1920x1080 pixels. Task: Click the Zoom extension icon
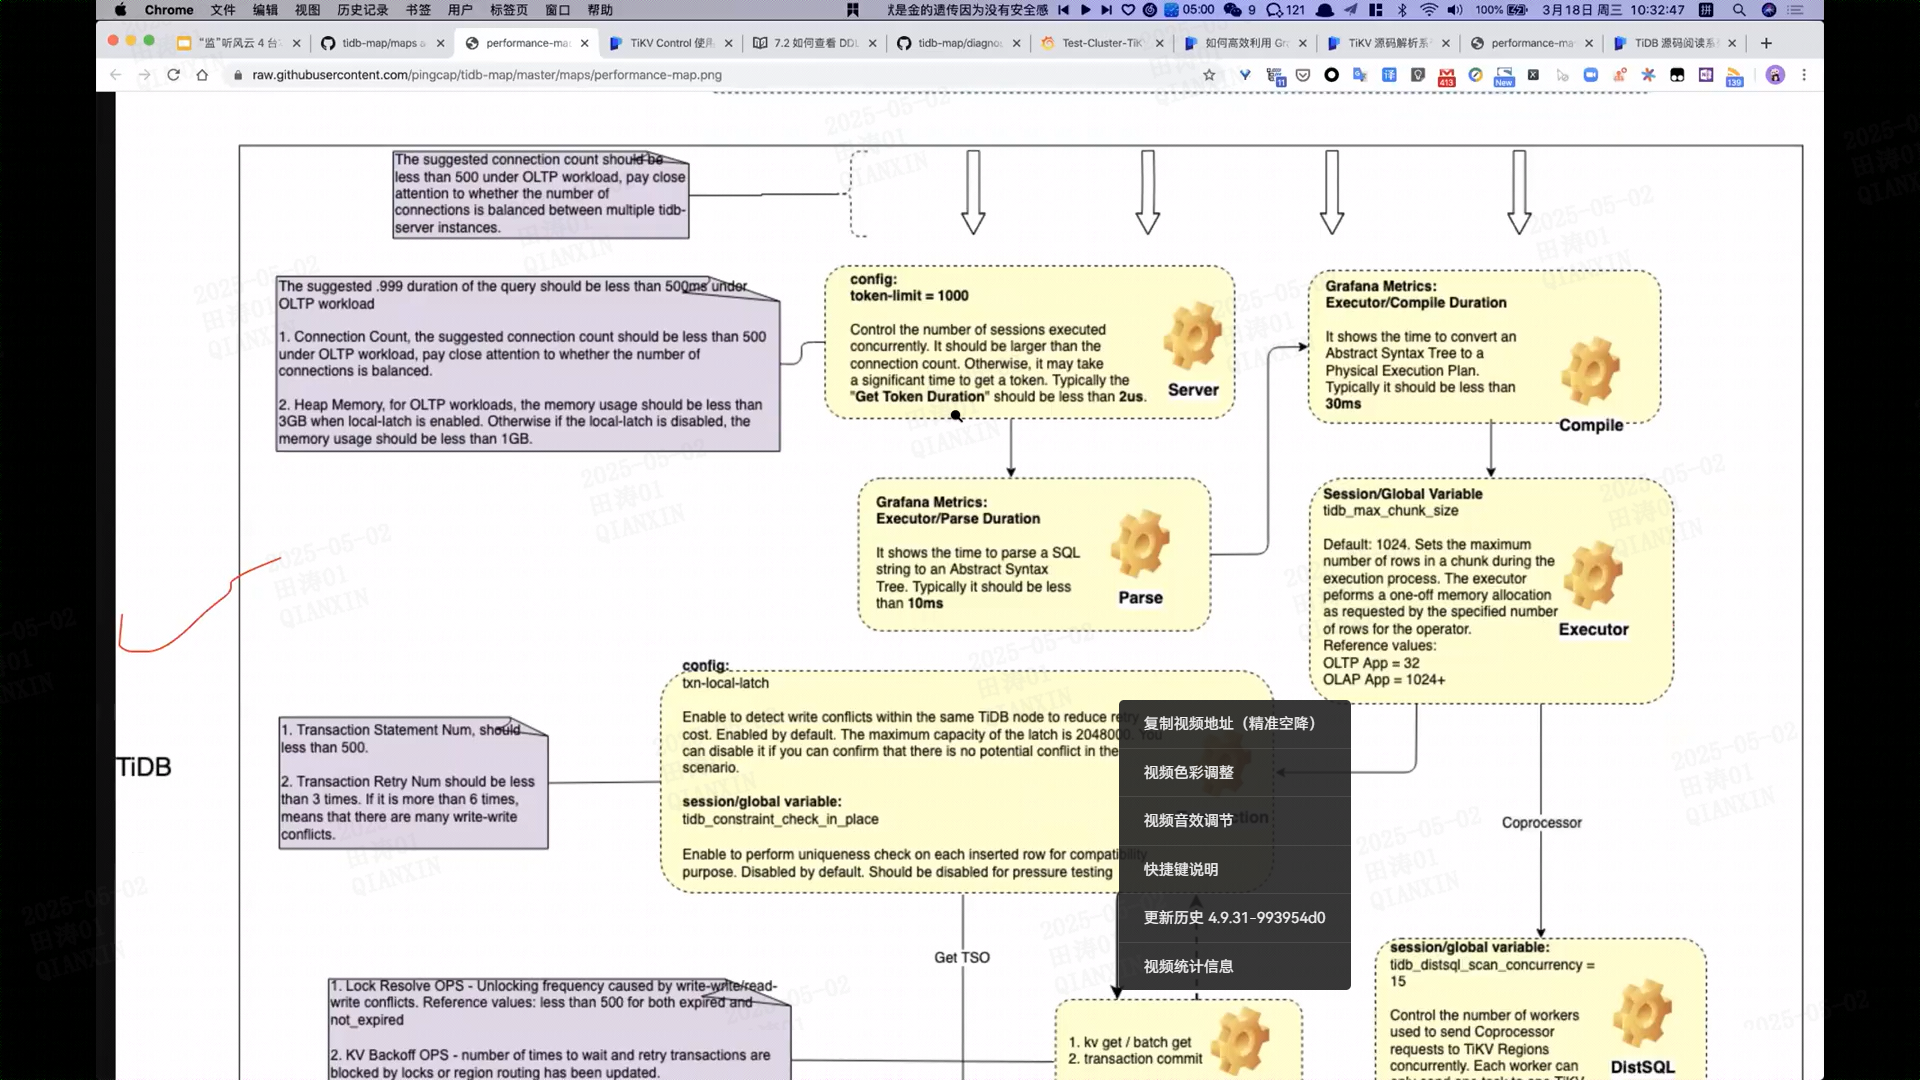[x=1590, y=75]
